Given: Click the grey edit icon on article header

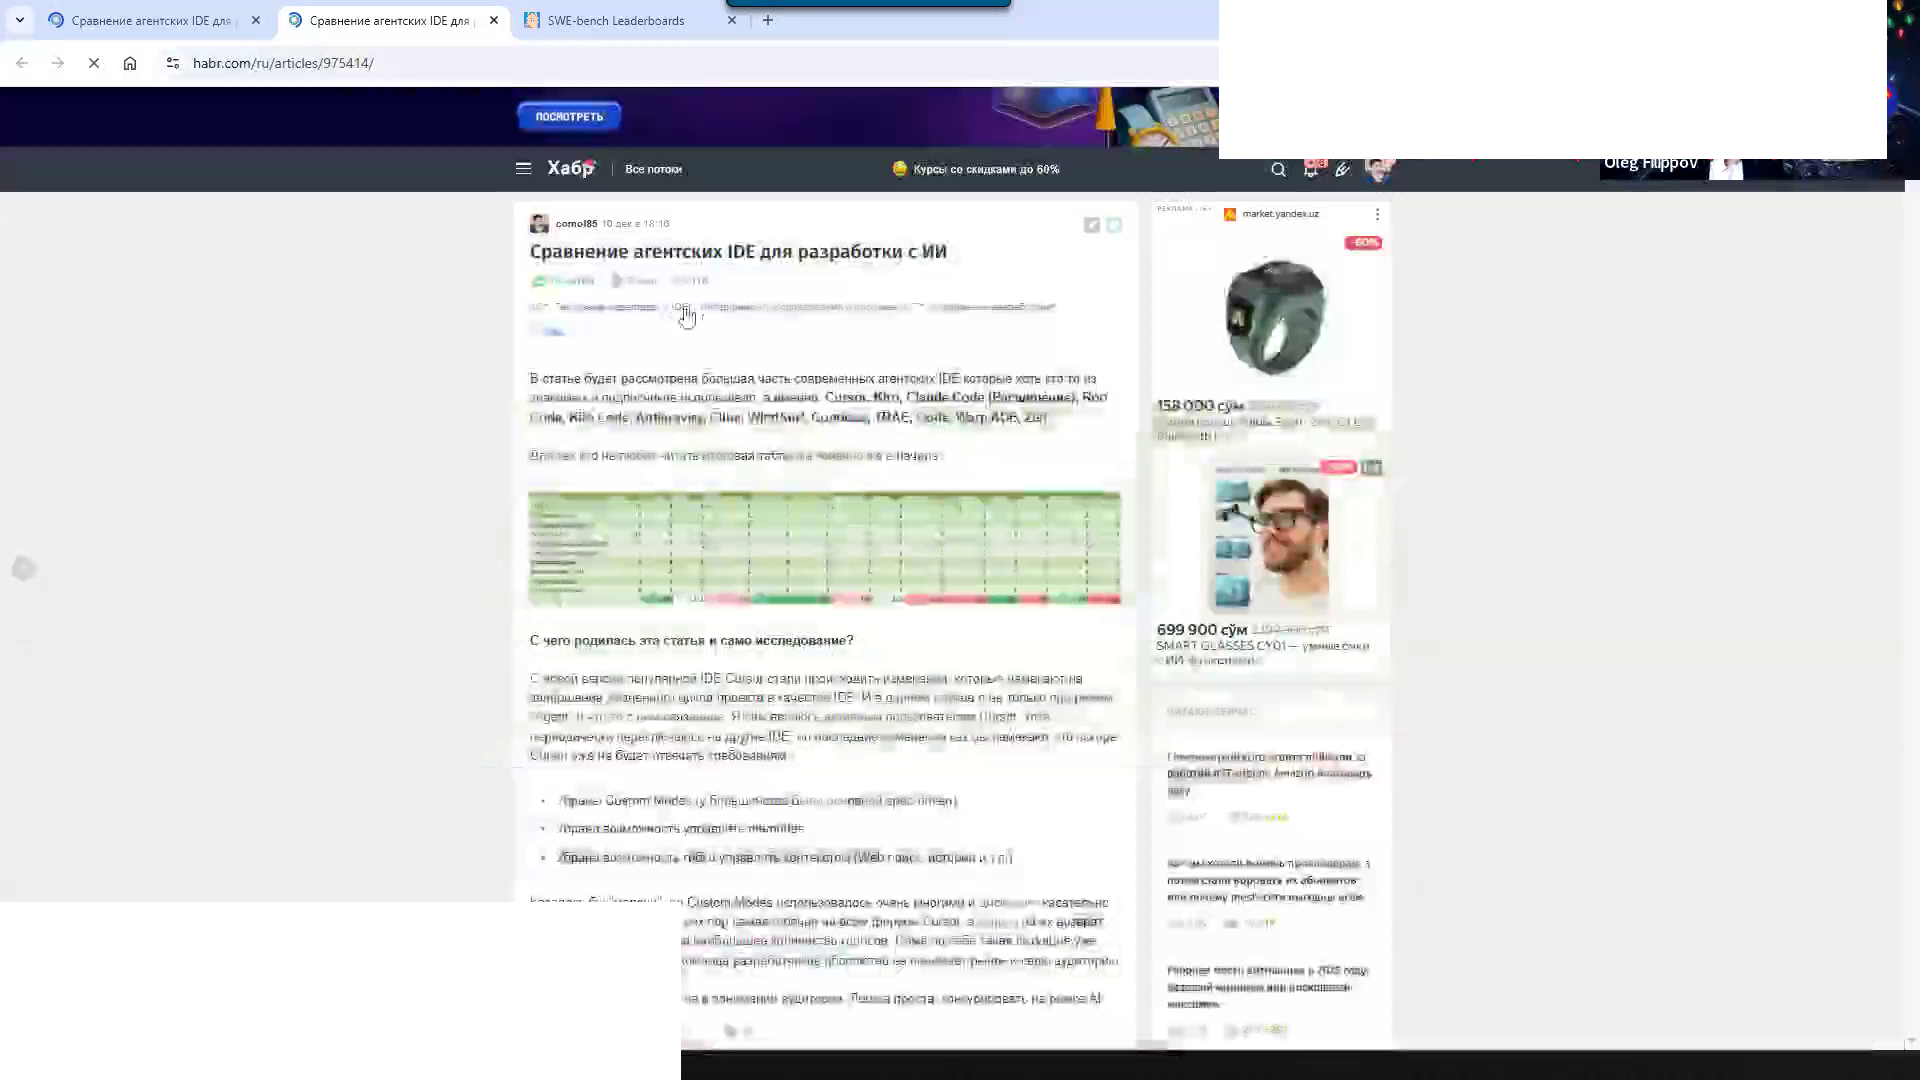Looking at the screenshot, I should (x=1092, y=225).
